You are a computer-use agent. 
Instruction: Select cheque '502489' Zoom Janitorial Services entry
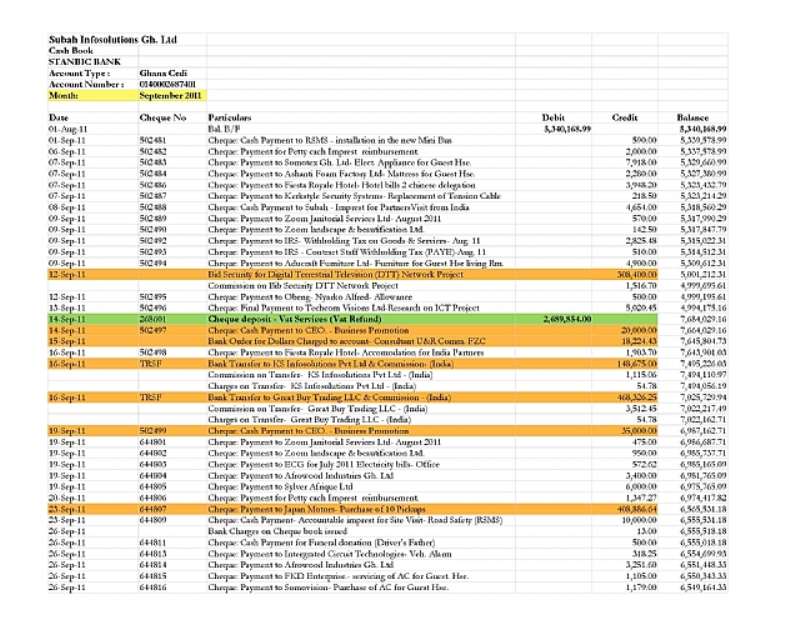pos(324,218)
